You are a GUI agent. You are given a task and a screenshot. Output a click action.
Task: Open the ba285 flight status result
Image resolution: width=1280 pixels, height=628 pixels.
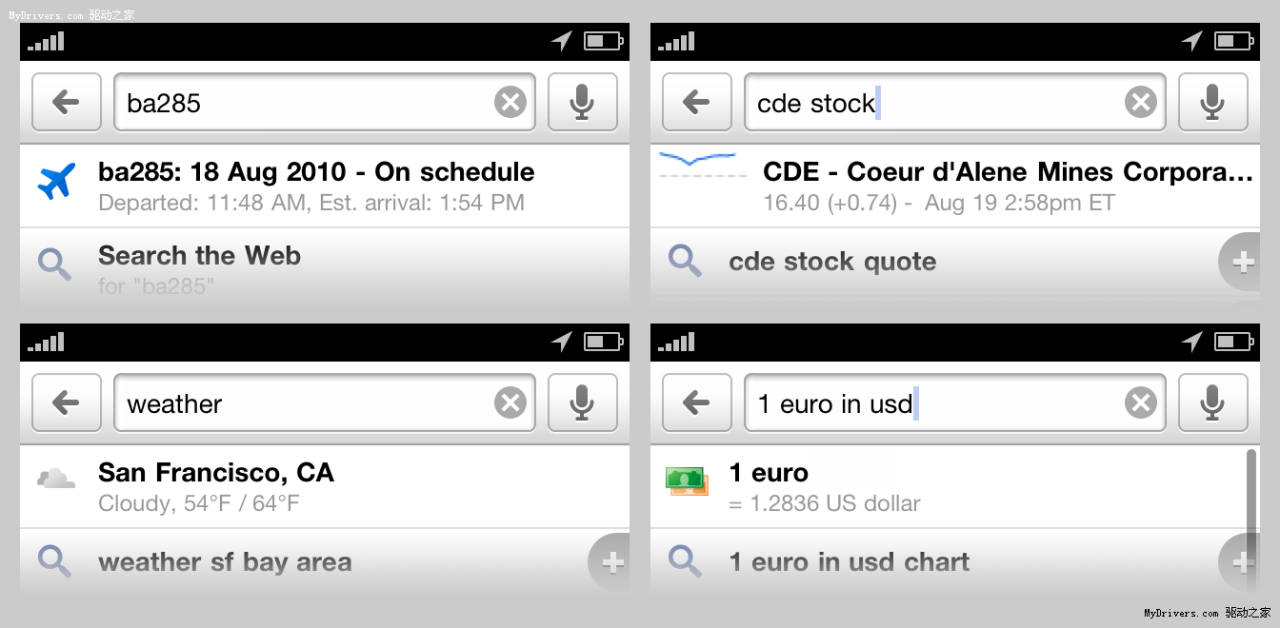[316, 186]
